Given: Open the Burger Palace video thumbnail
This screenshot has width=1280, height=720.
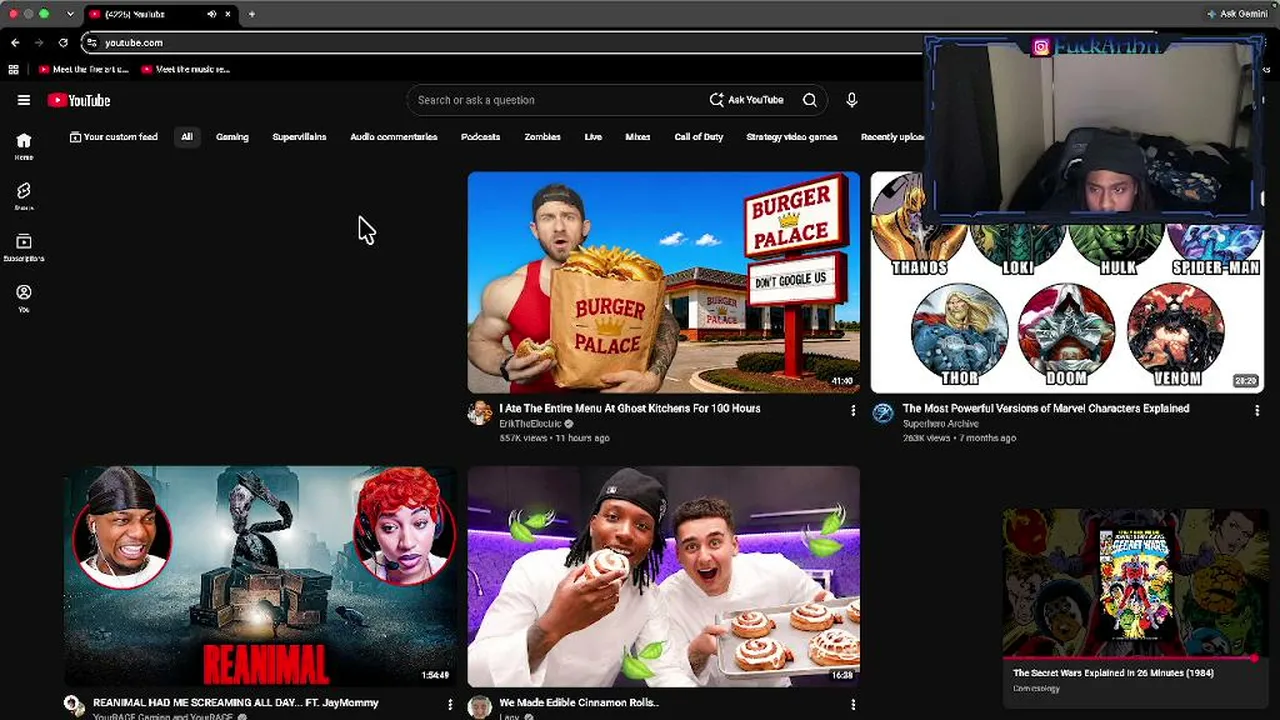Looking at the screenshot, I should [664, 282].
